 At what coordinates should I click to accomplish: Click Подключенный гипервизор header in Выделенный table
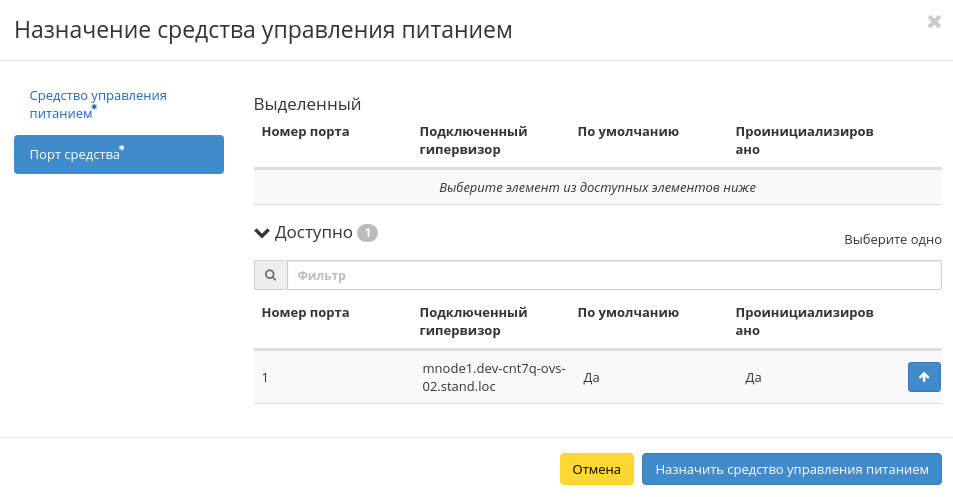pyautogui.click(x=473, y=141)
